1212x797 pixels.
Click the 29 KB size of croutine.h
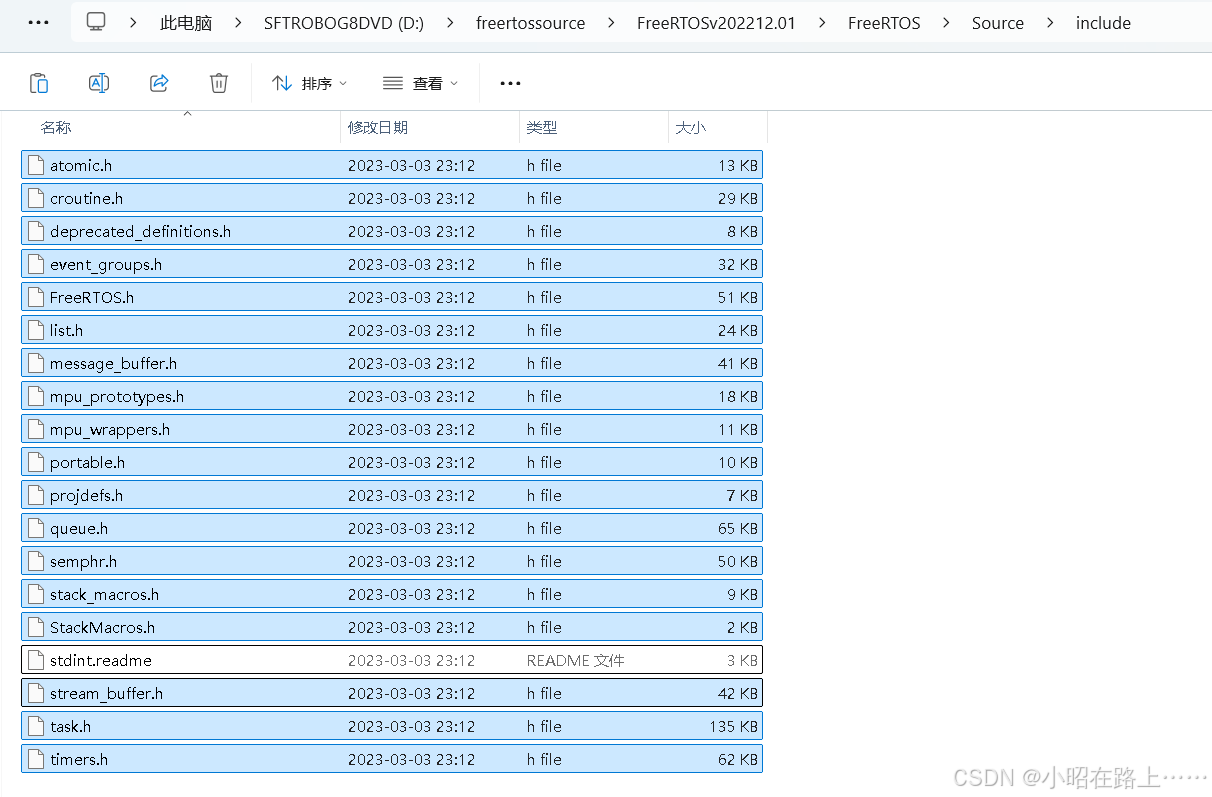(x=738, y=198)
